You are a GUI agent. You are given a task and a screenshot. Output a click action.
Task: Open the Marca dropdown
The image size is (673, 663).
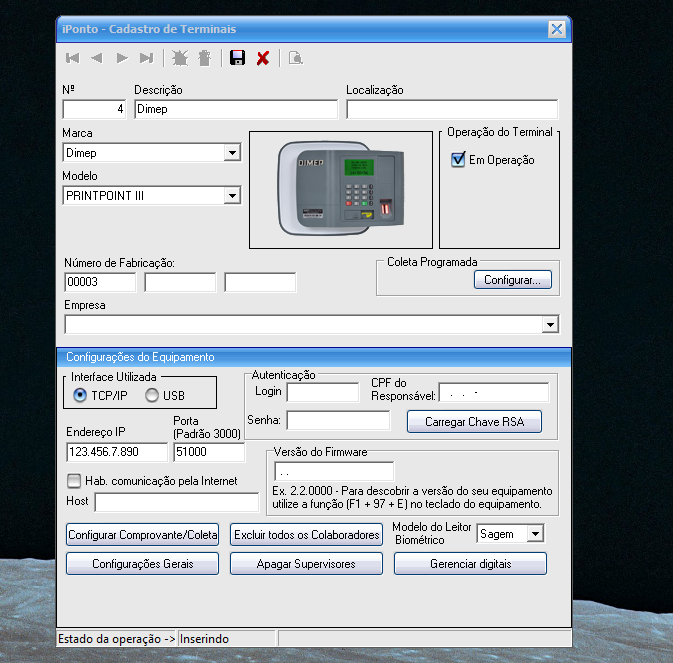232,153
